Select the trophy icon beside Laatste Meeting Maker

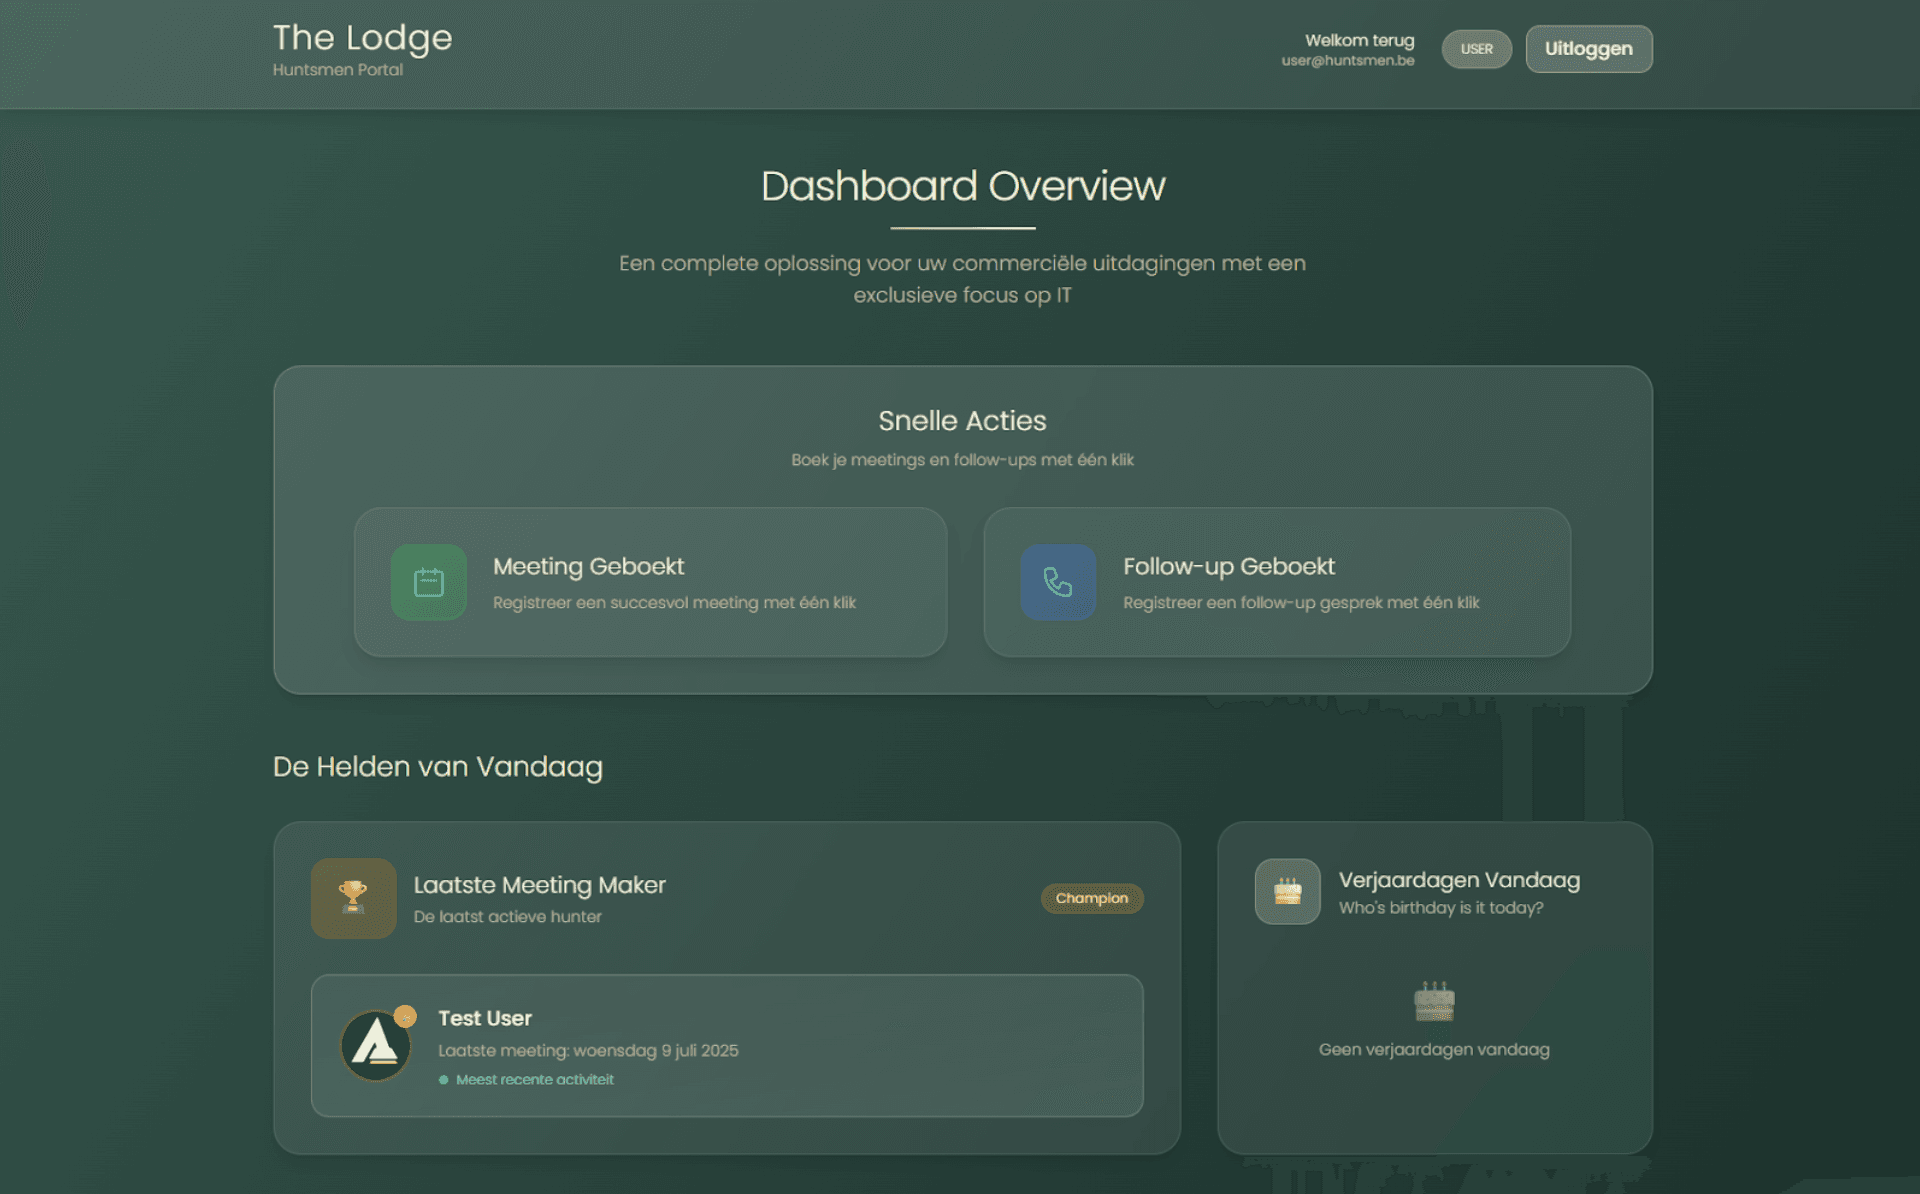(352, 898)
